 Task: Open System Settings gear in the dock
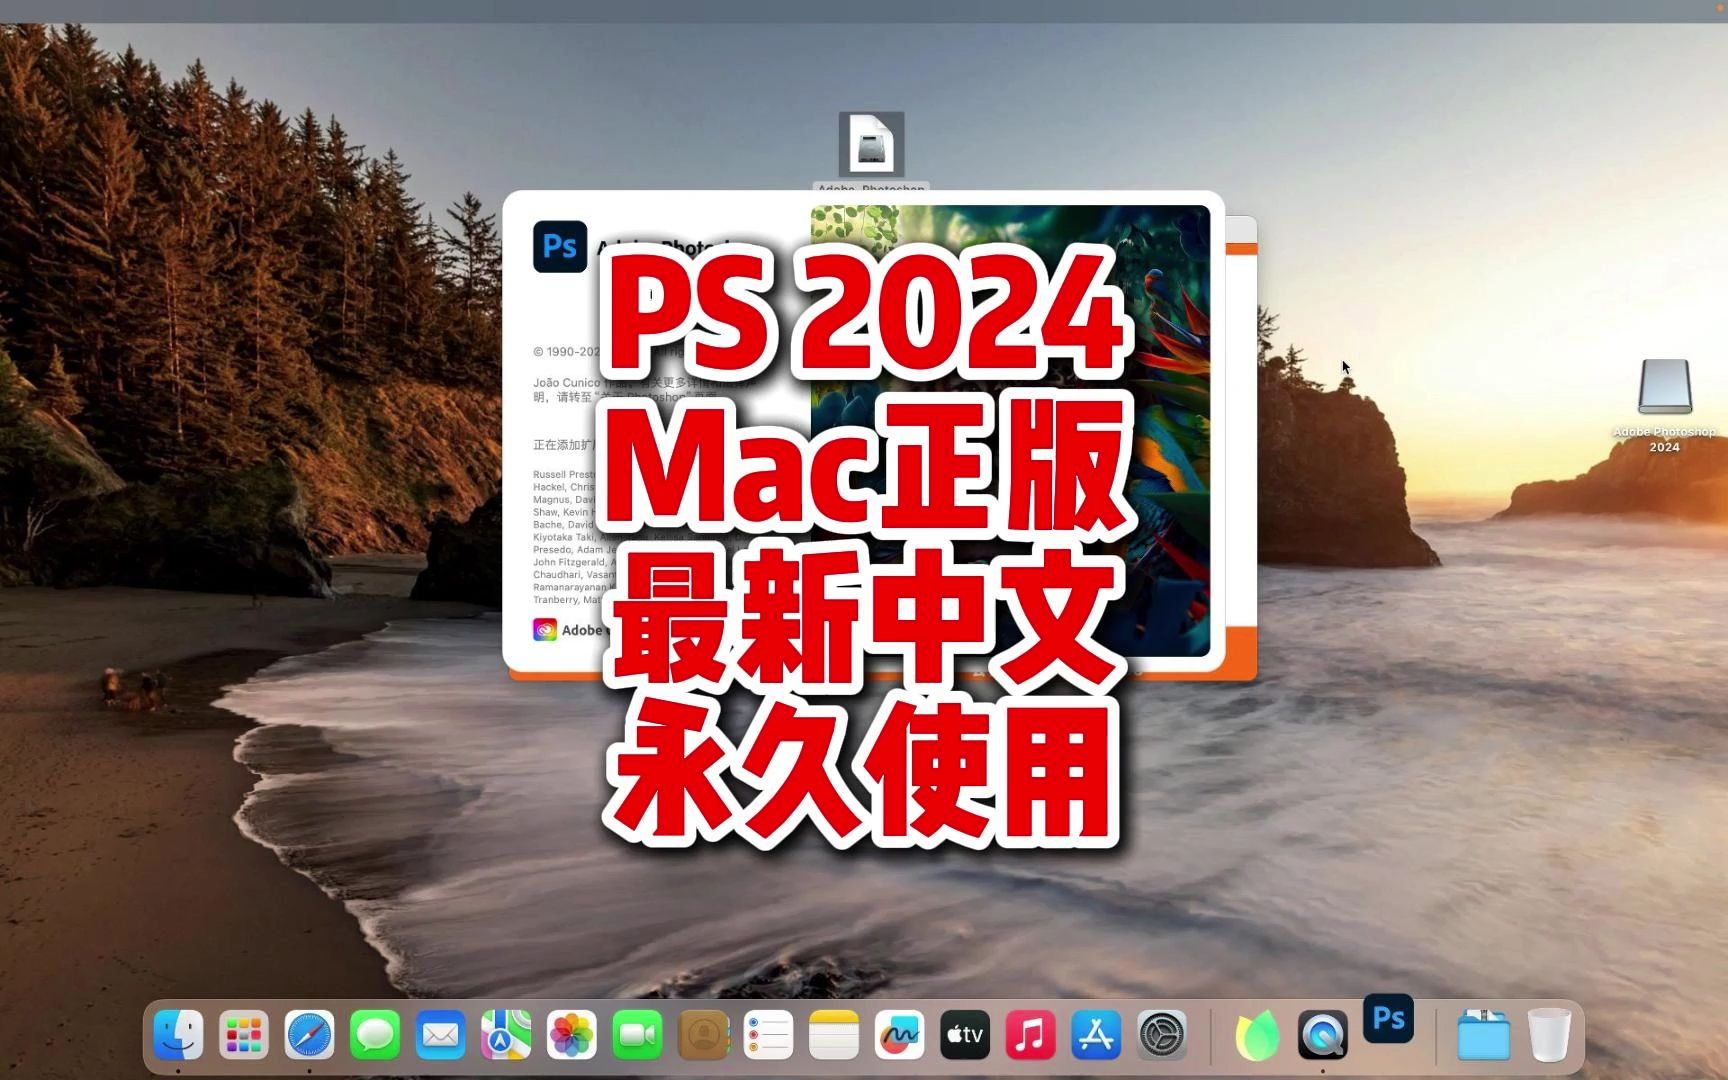[1162, 1035]
